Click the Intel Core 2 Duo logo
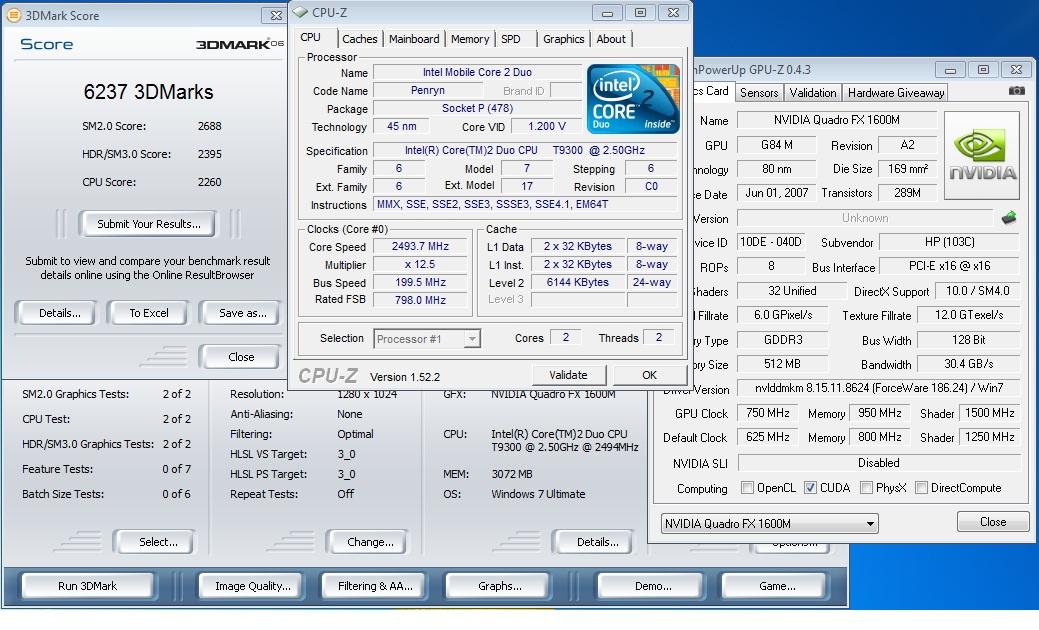 pyautogui.click(x=633, y=99)
